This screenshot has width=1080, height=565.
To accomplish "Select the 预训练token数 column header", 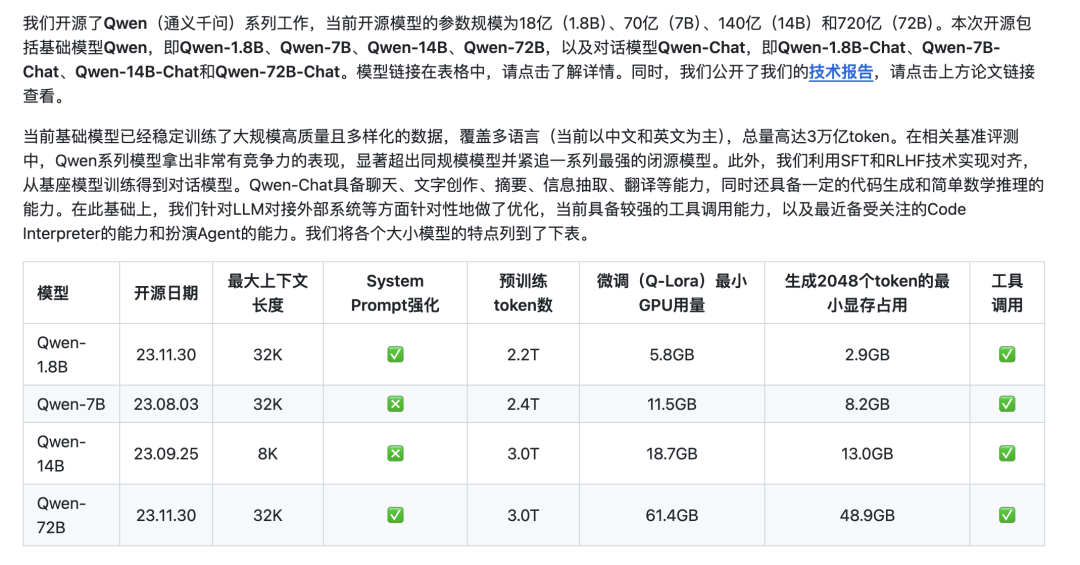I will point(523,294).
